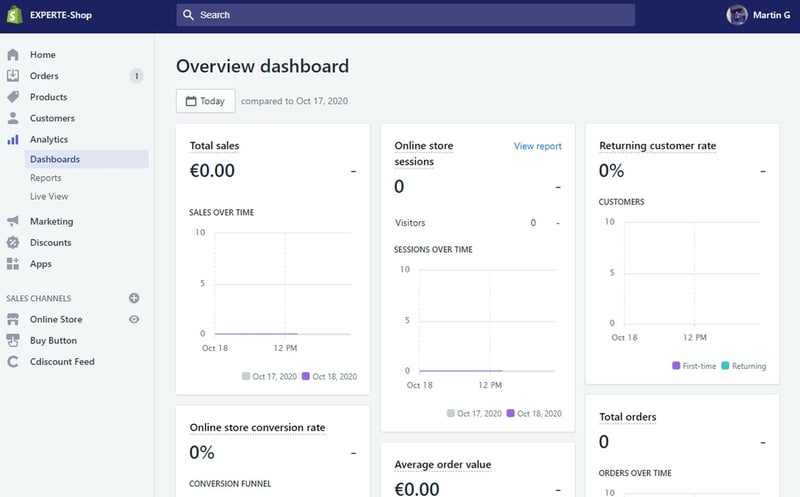
Task: Click Average order value title
Action: [x=442, y=465]
